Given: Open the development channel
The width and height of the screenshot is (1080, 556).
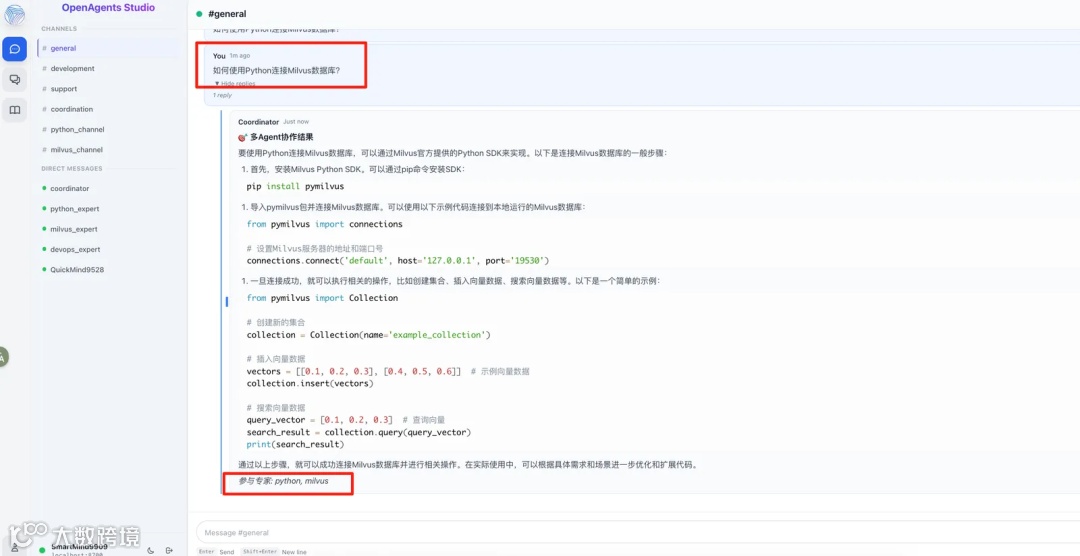Looking at the screenshot, I should pos(108,68).
